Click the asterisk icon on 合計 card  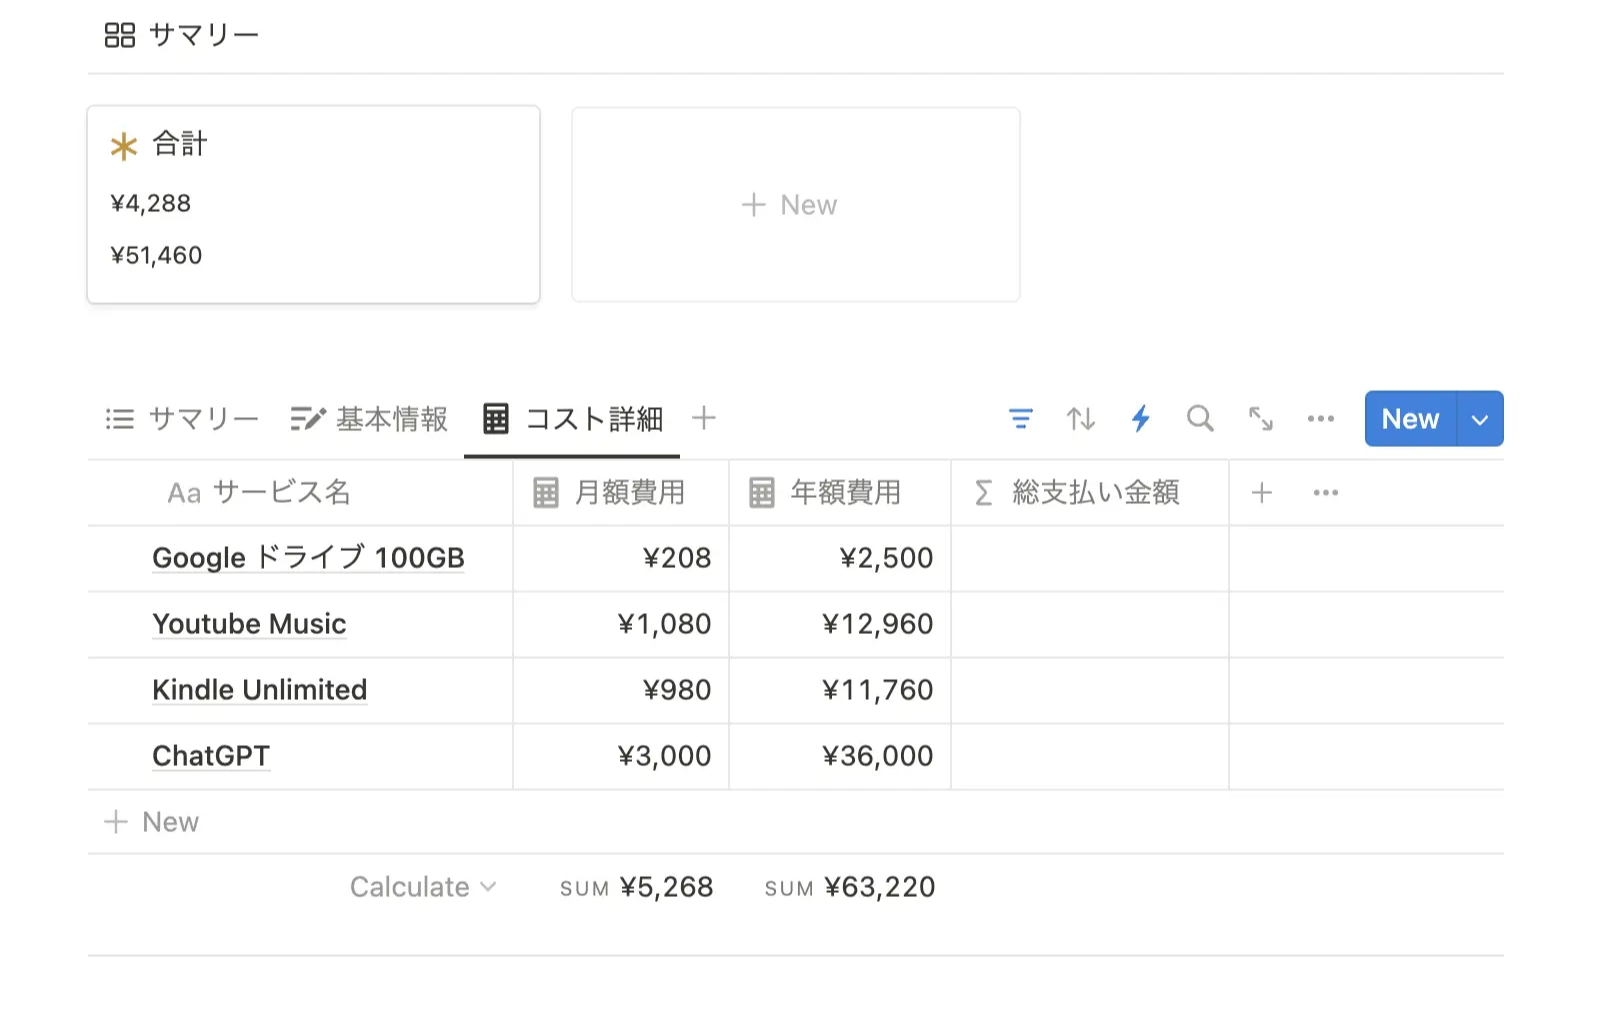coord(123,147)
